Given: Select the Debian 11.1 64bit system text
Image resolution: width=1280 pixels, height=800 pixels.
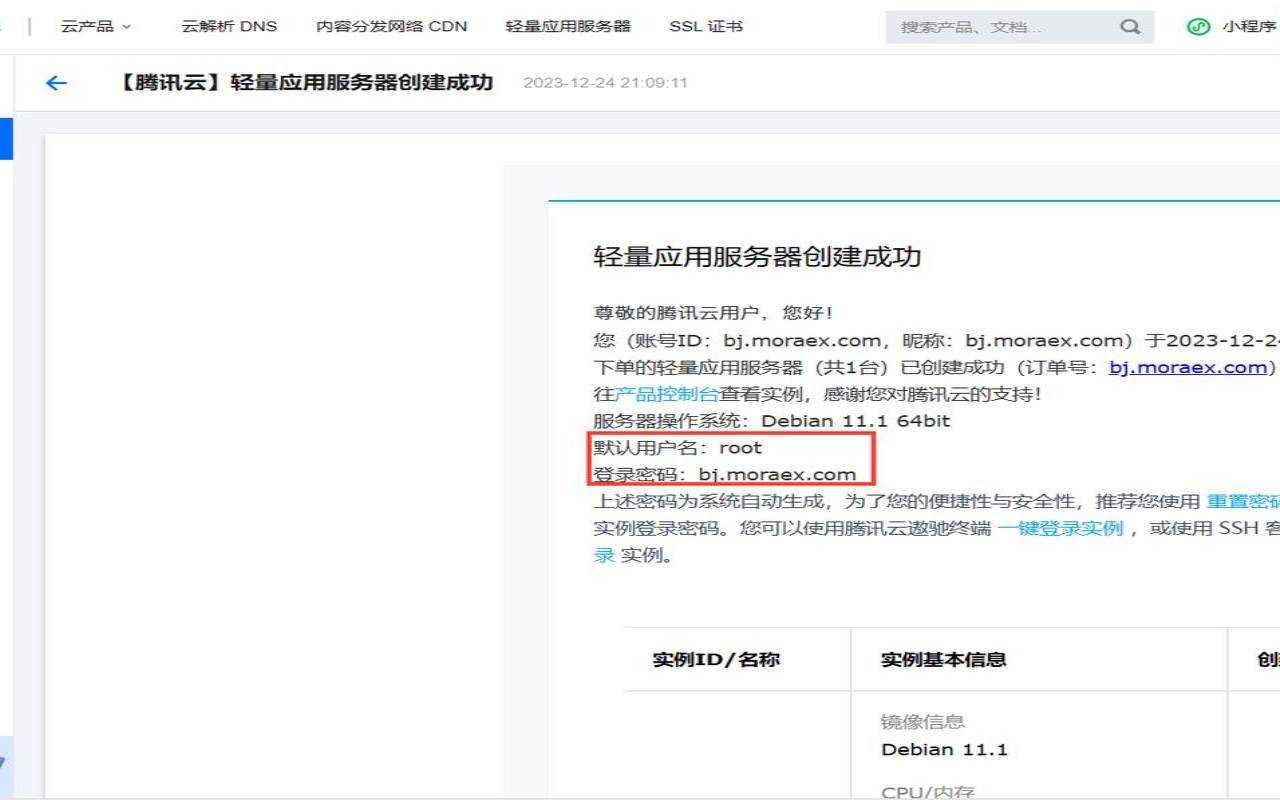Looking at the screenshot, I should 856,421.
